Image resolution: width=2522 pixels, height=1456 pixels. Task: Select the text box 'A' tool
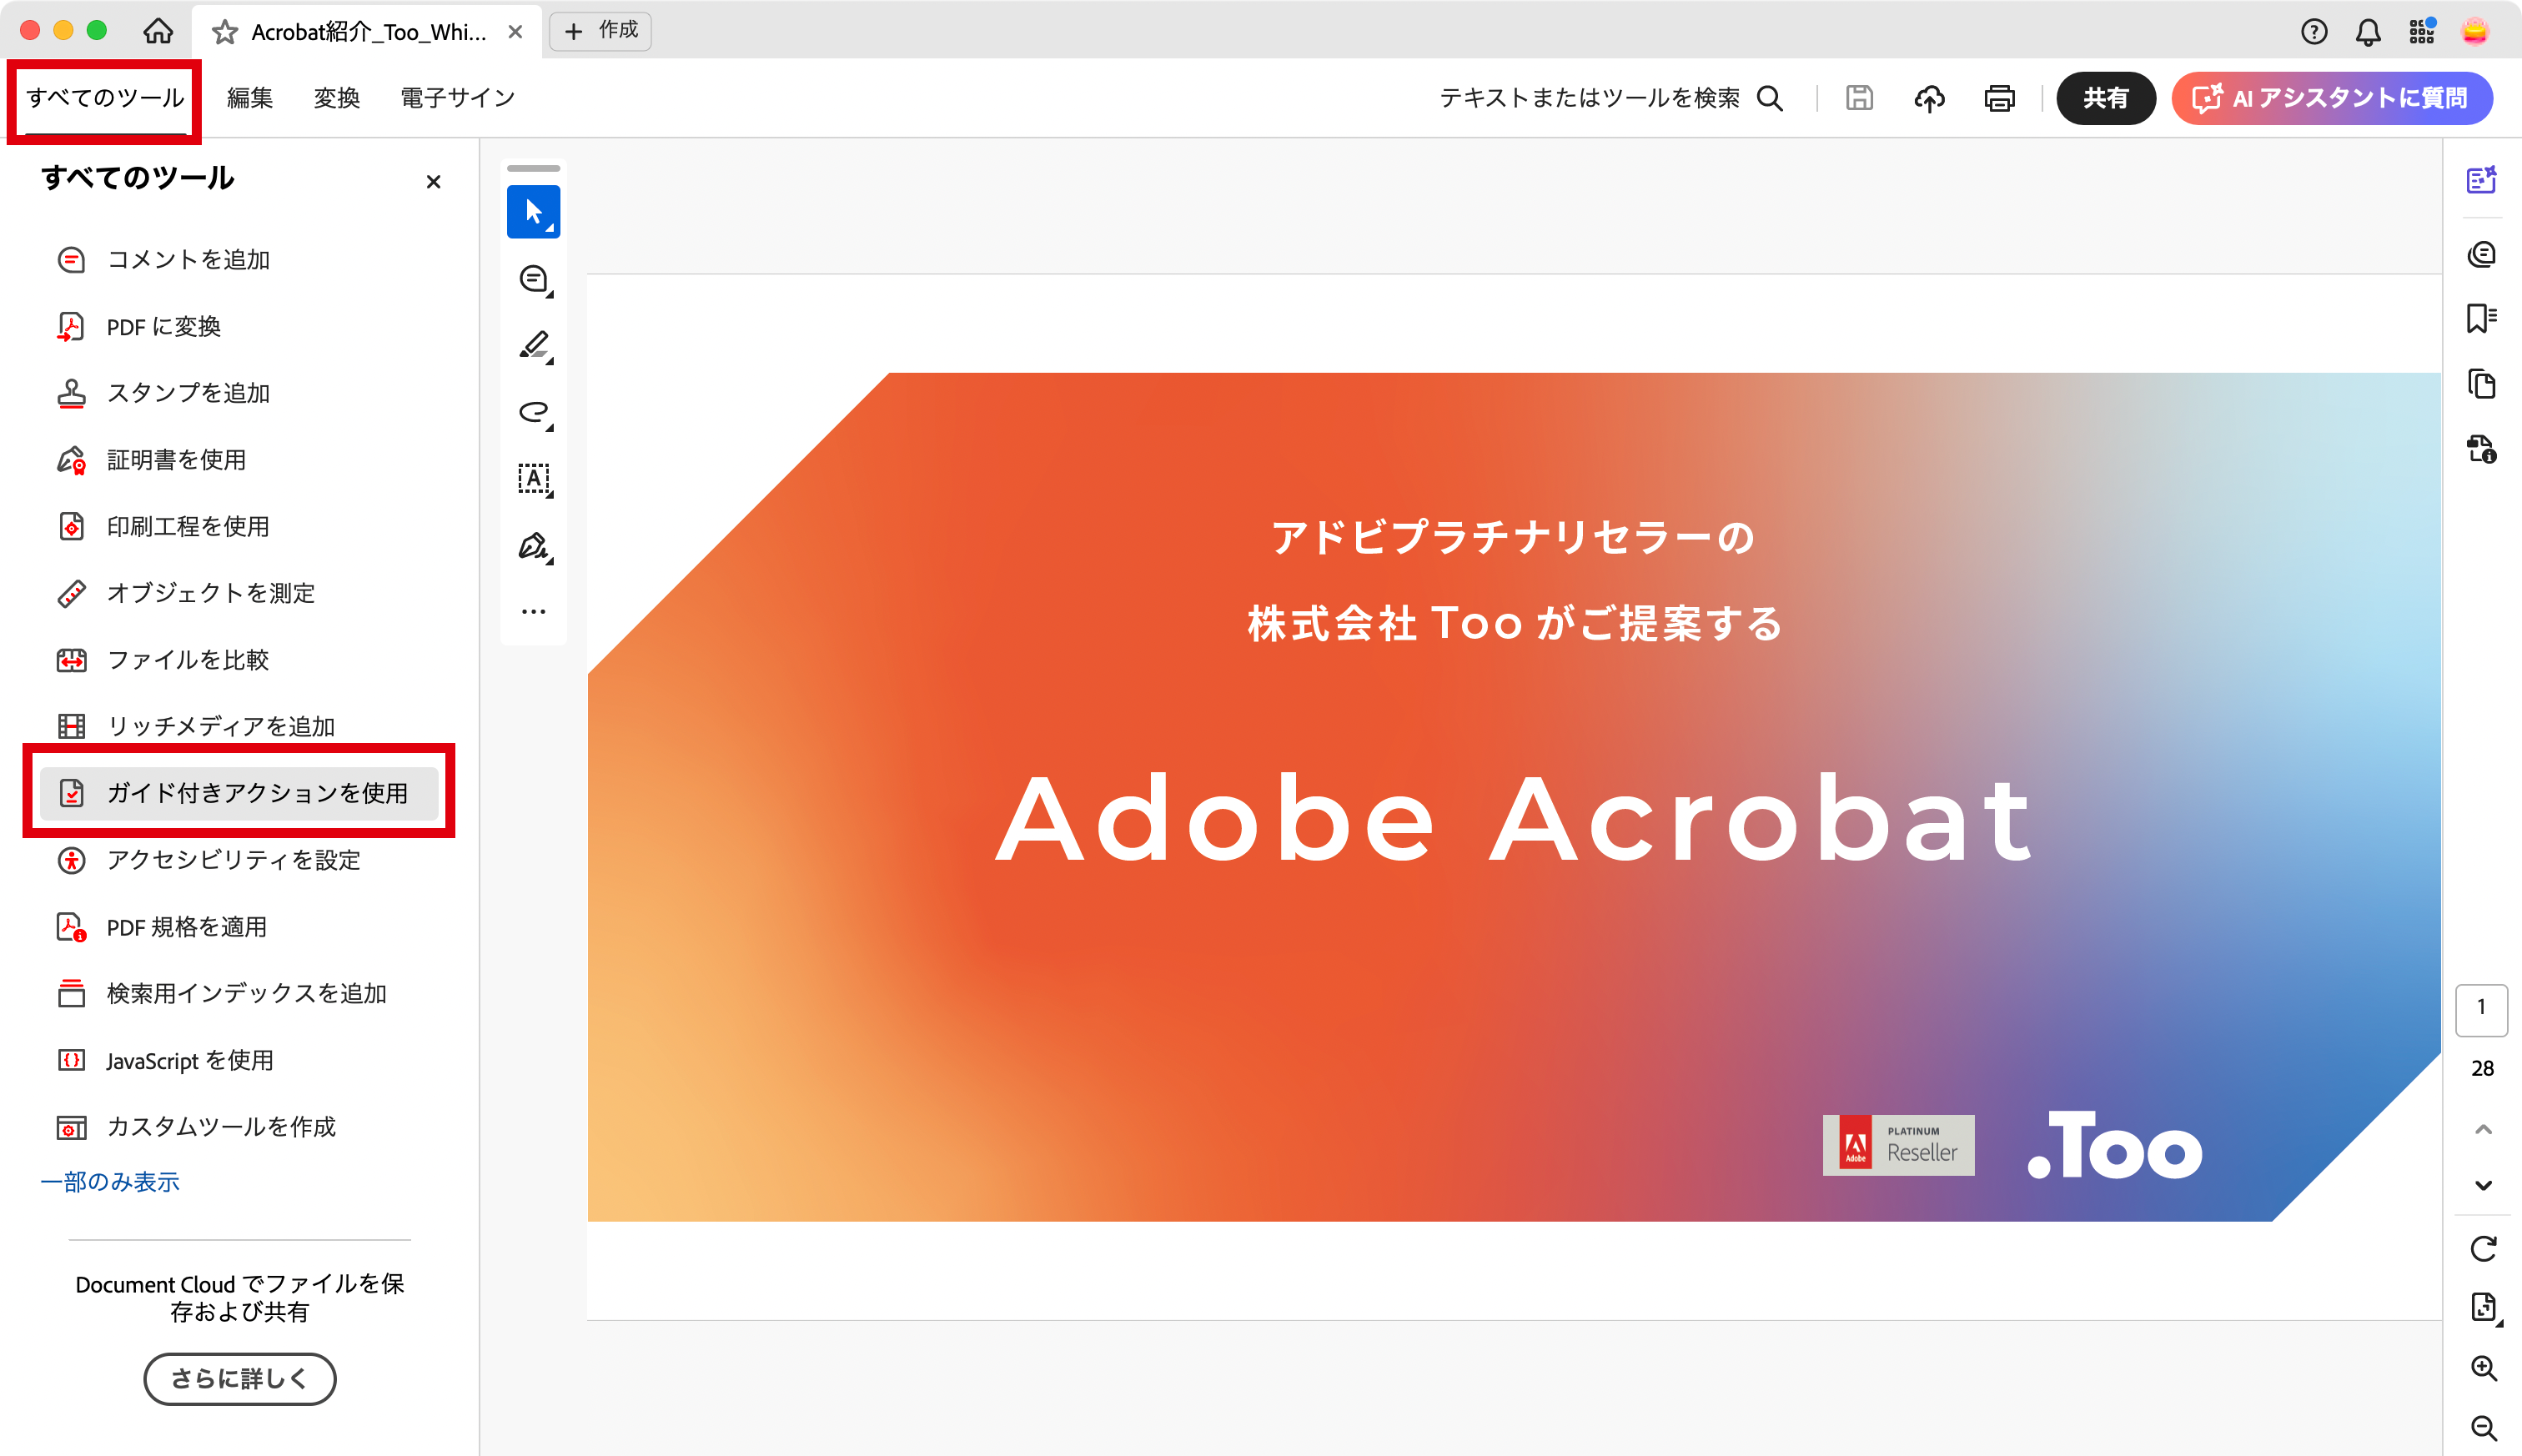click(533, 479)
